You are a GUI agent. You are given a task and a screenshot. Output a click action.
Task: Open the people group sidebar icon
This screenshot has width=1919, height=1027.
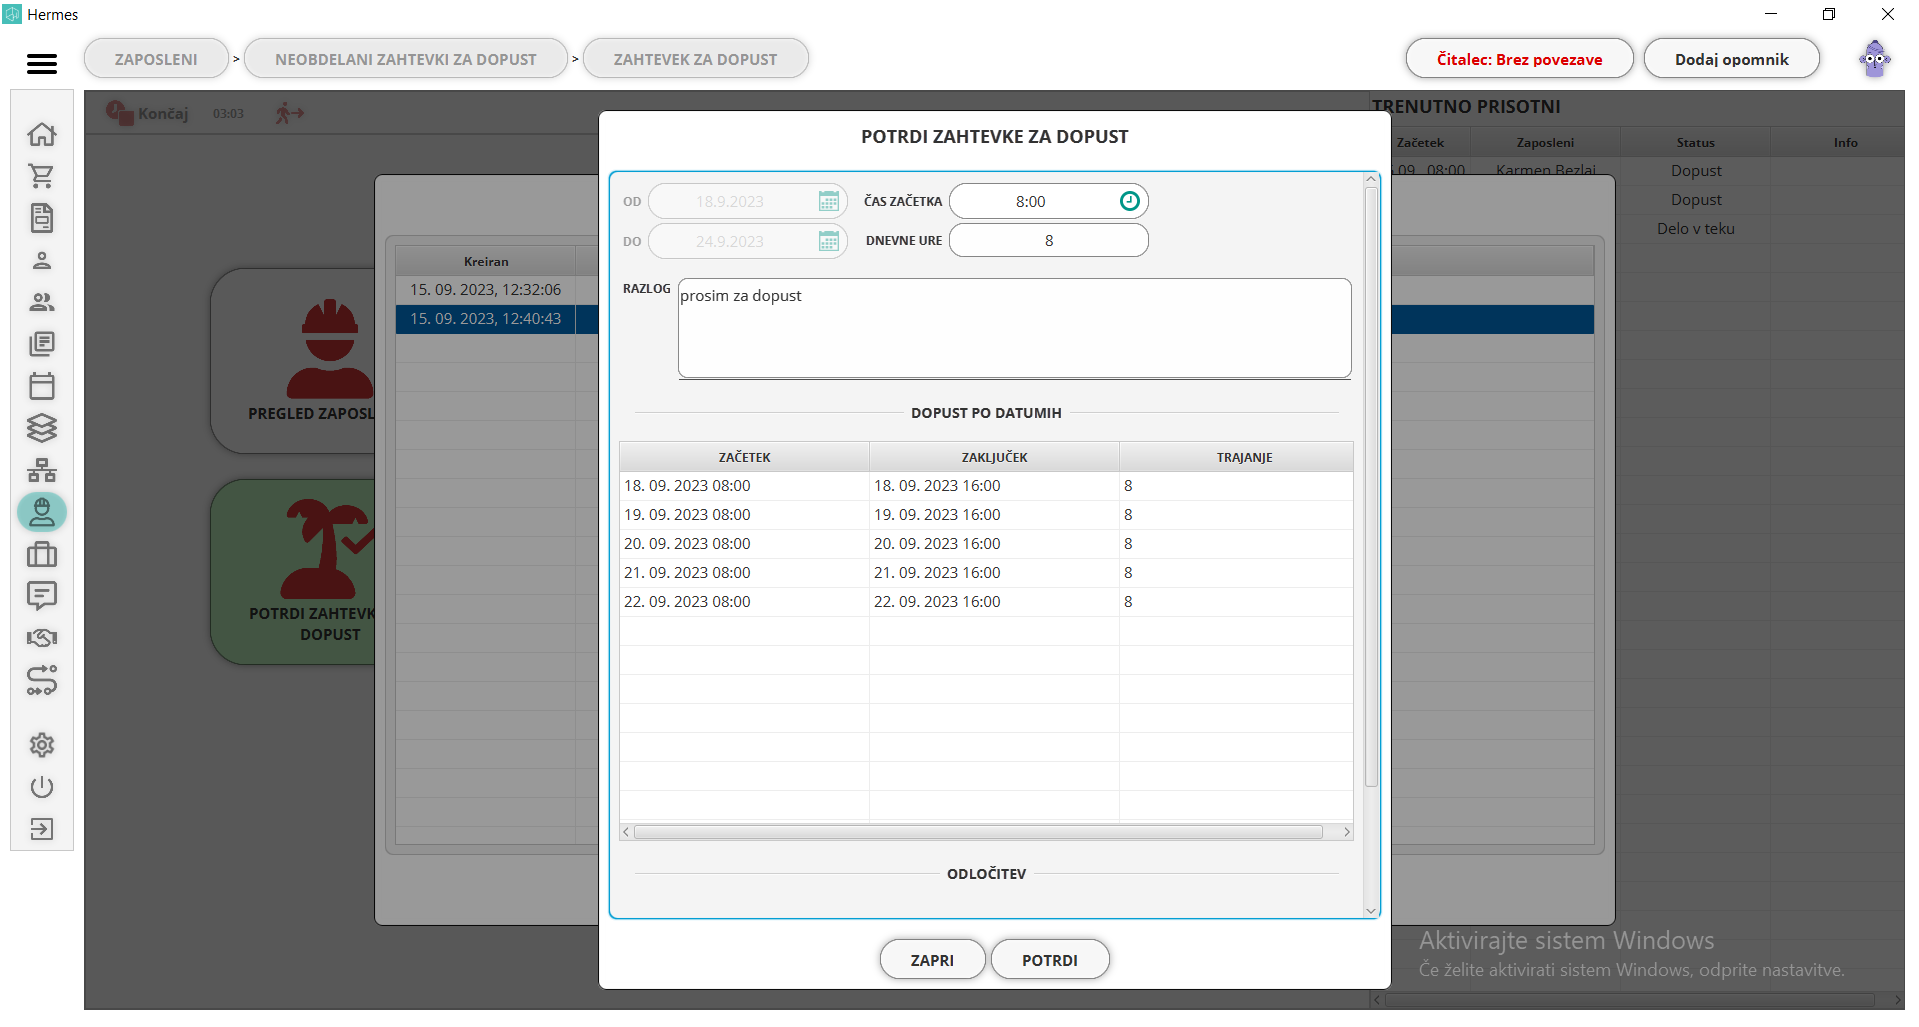pos(42,302)
